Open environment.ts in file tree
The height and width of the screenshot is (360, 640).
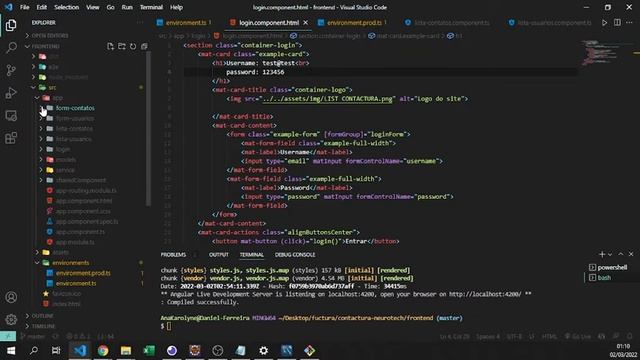76,283
